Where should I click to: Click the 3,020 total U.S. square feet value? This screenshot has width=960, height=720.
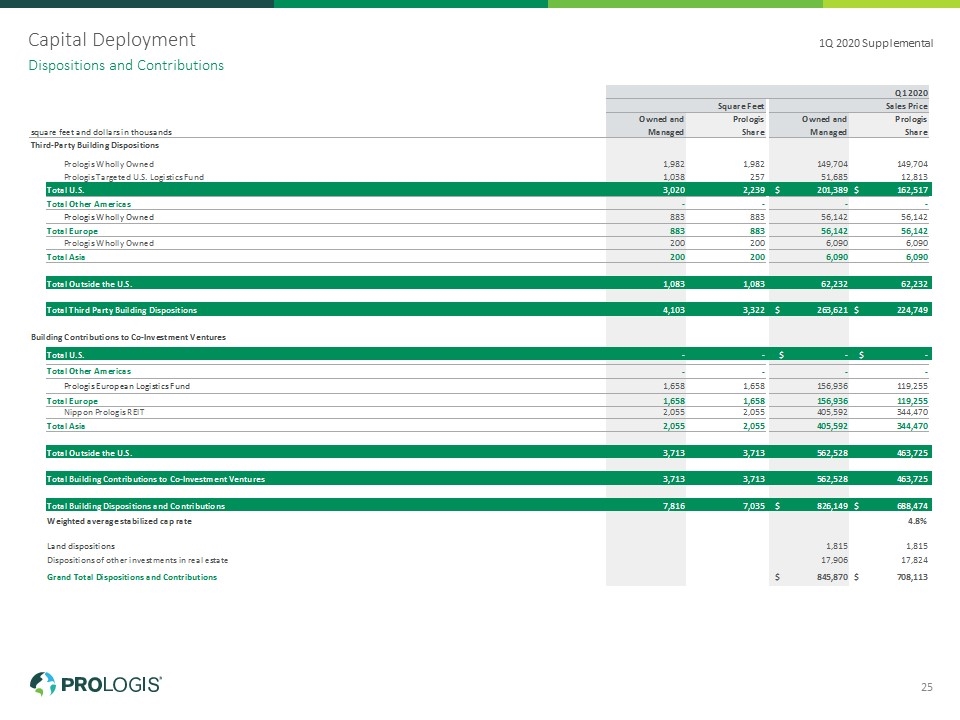(673, 190)
